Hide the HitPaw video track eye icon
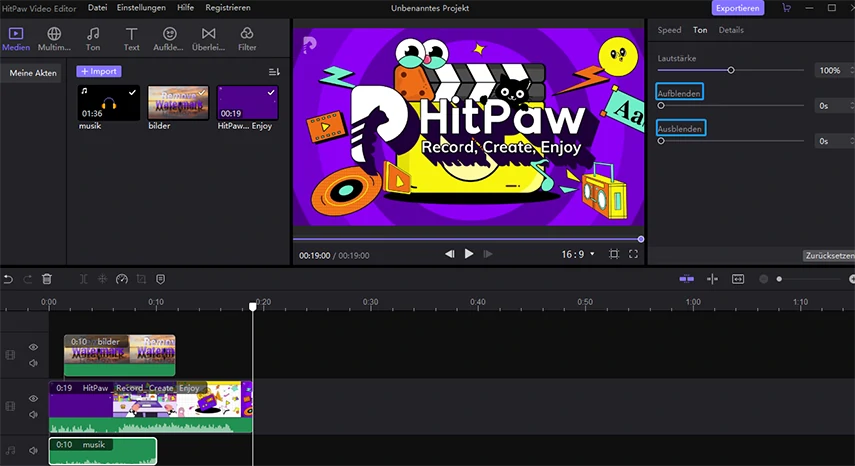 [x=33, y=398]
